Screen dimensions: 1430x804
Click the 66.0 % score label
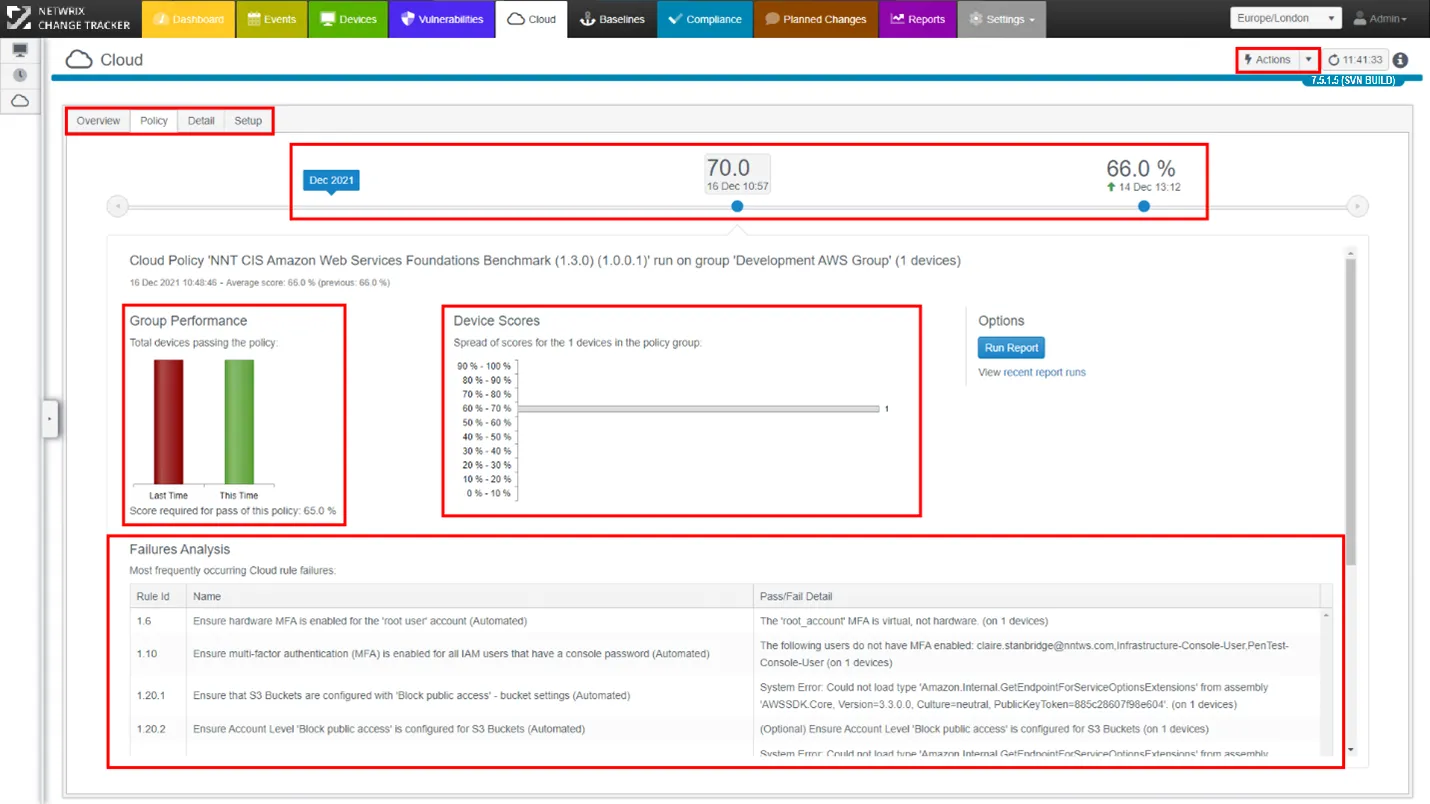tap(1141, 168)
